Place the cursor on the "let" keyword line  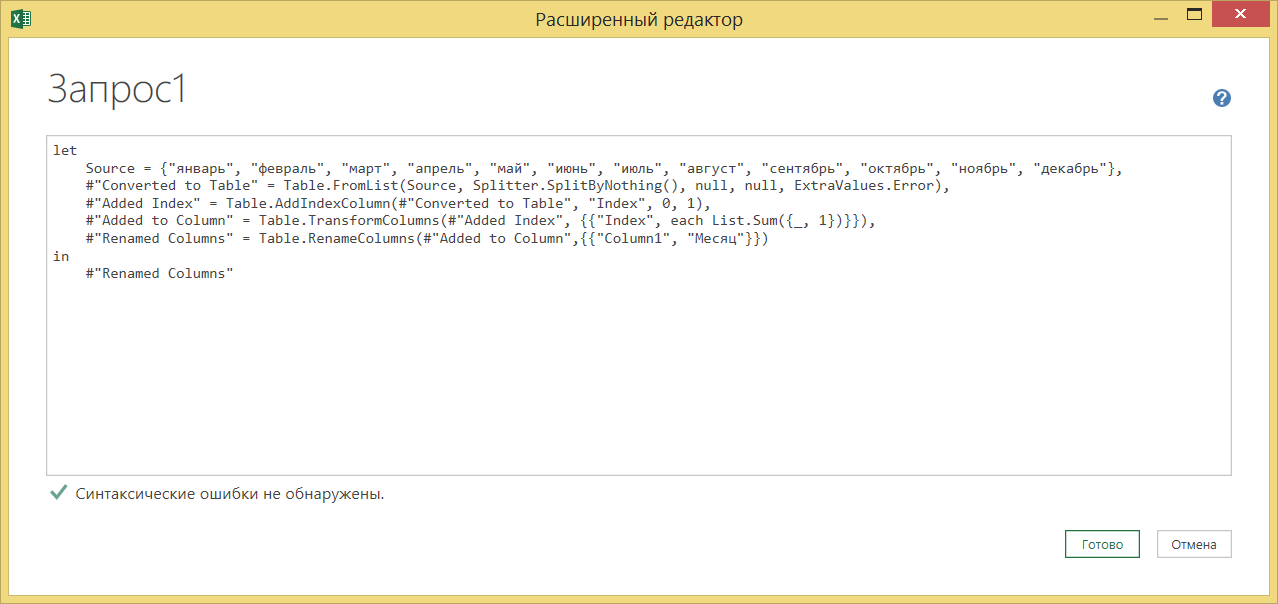point(65,151)
